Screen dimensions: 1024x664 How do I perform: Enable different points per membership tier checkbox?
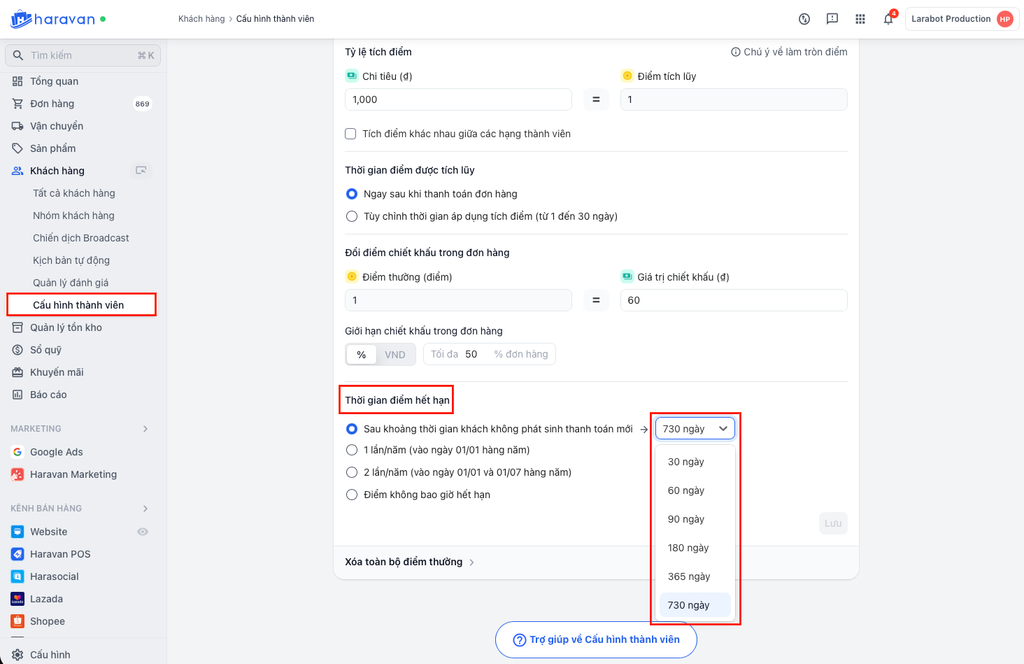click(x=351, y=134)
